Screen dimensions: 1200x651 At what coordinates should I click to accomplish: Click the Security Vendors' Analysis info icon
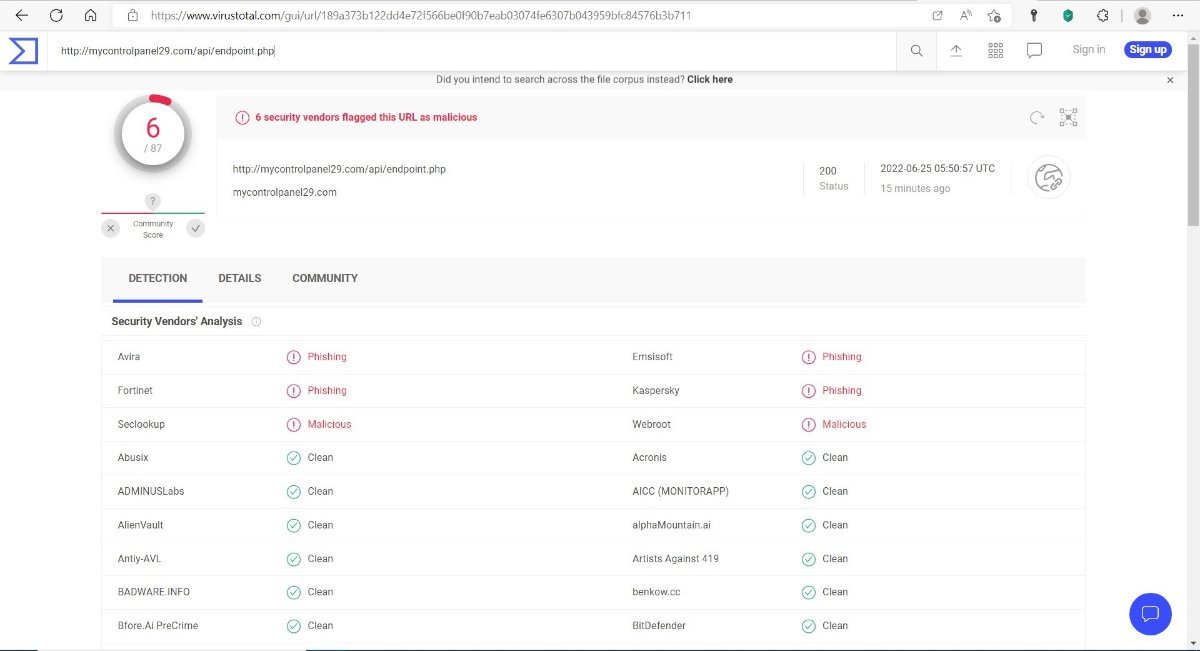click(x=256, y=322)
